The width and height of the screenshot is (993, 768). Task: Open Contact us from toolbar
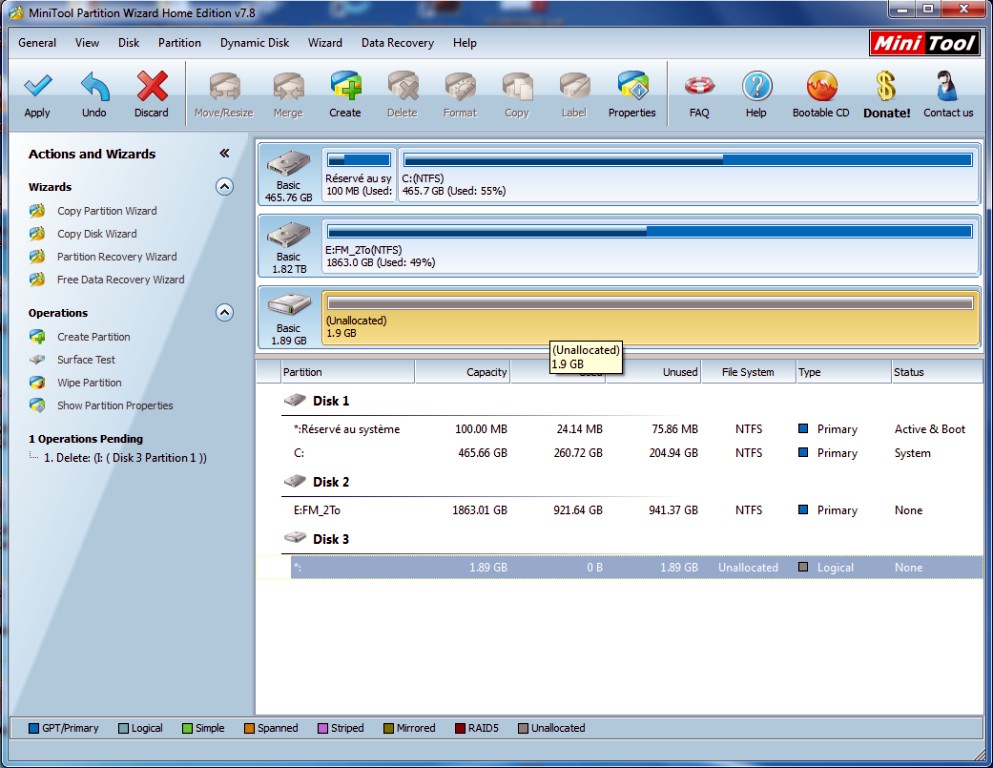(x=948, y=87)
